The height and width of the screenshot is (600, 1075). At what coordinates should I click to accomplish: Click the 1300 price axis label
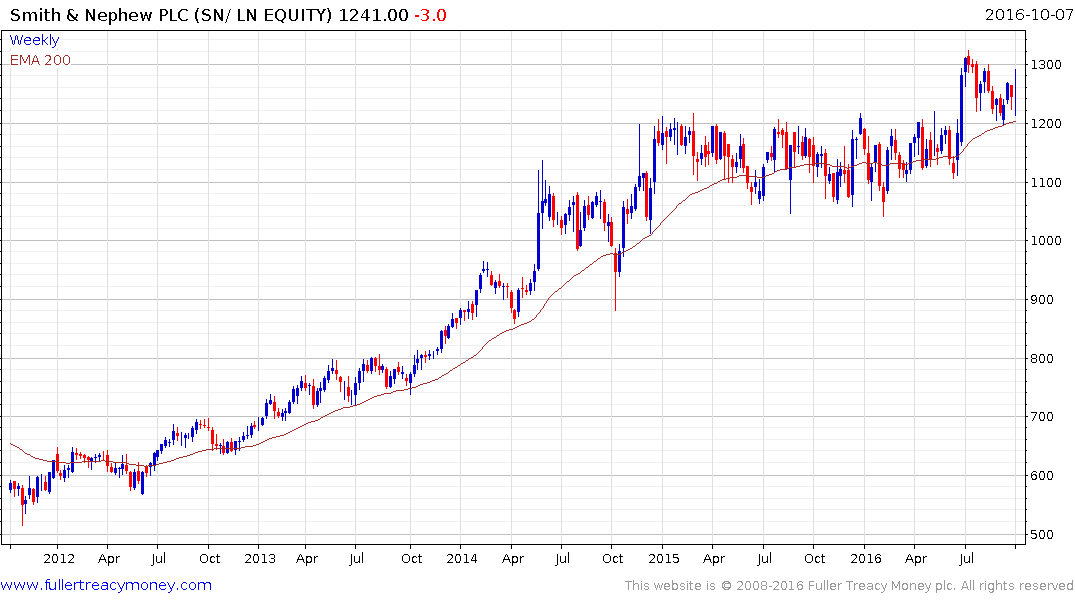coord(1046,64)
